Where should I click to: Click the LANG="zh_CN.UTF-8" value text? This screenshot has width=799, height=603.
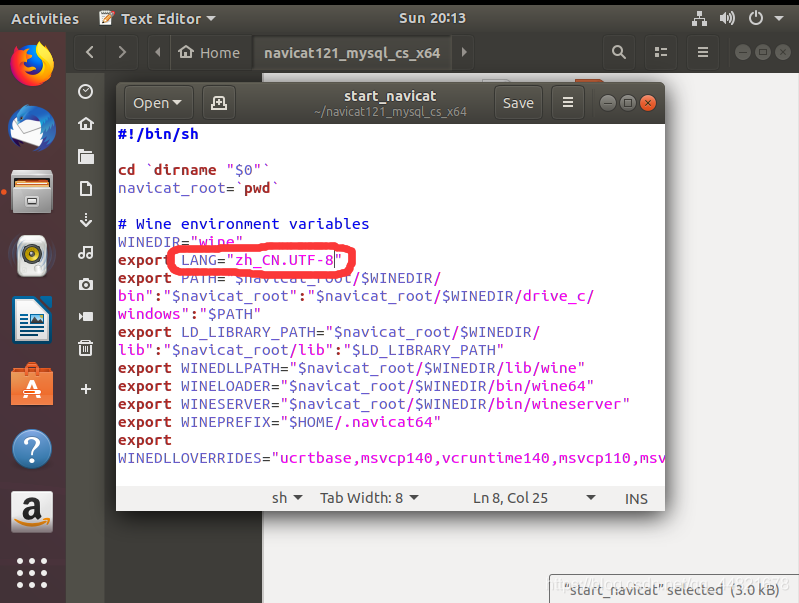pyautogui.click(x=261, y=260)
